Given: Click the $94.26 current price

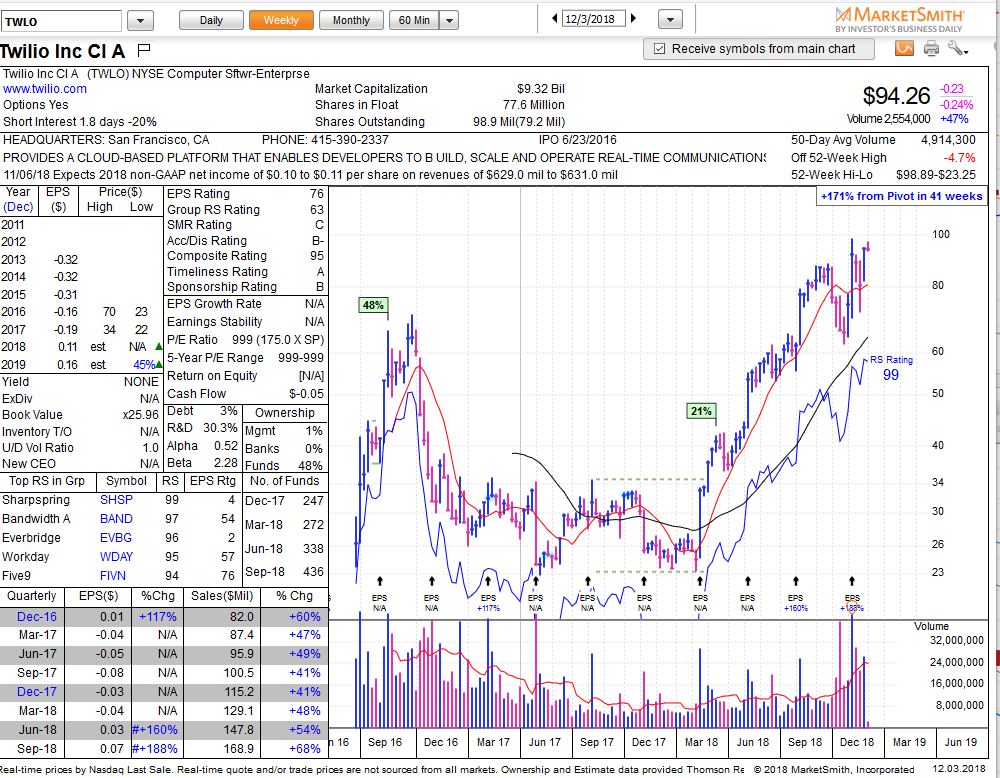Looking at the screenshot, I should tap(897, 96).
